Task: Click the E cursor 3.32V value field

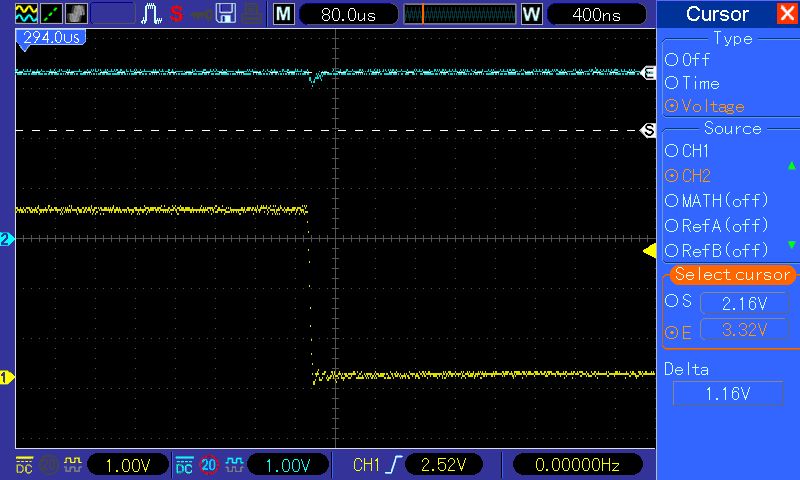Action: [741, 330]
